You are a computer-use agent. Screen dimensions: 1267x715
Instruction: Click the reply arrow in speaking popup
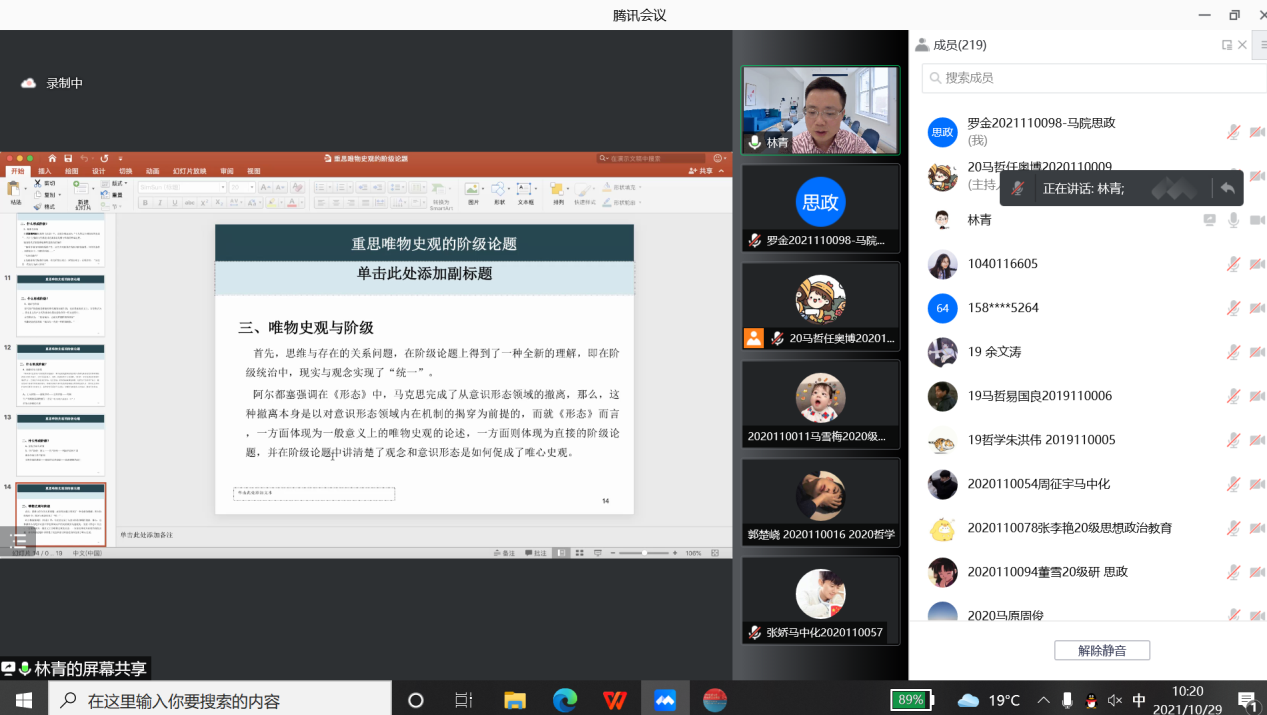[x=1227, y=188]
